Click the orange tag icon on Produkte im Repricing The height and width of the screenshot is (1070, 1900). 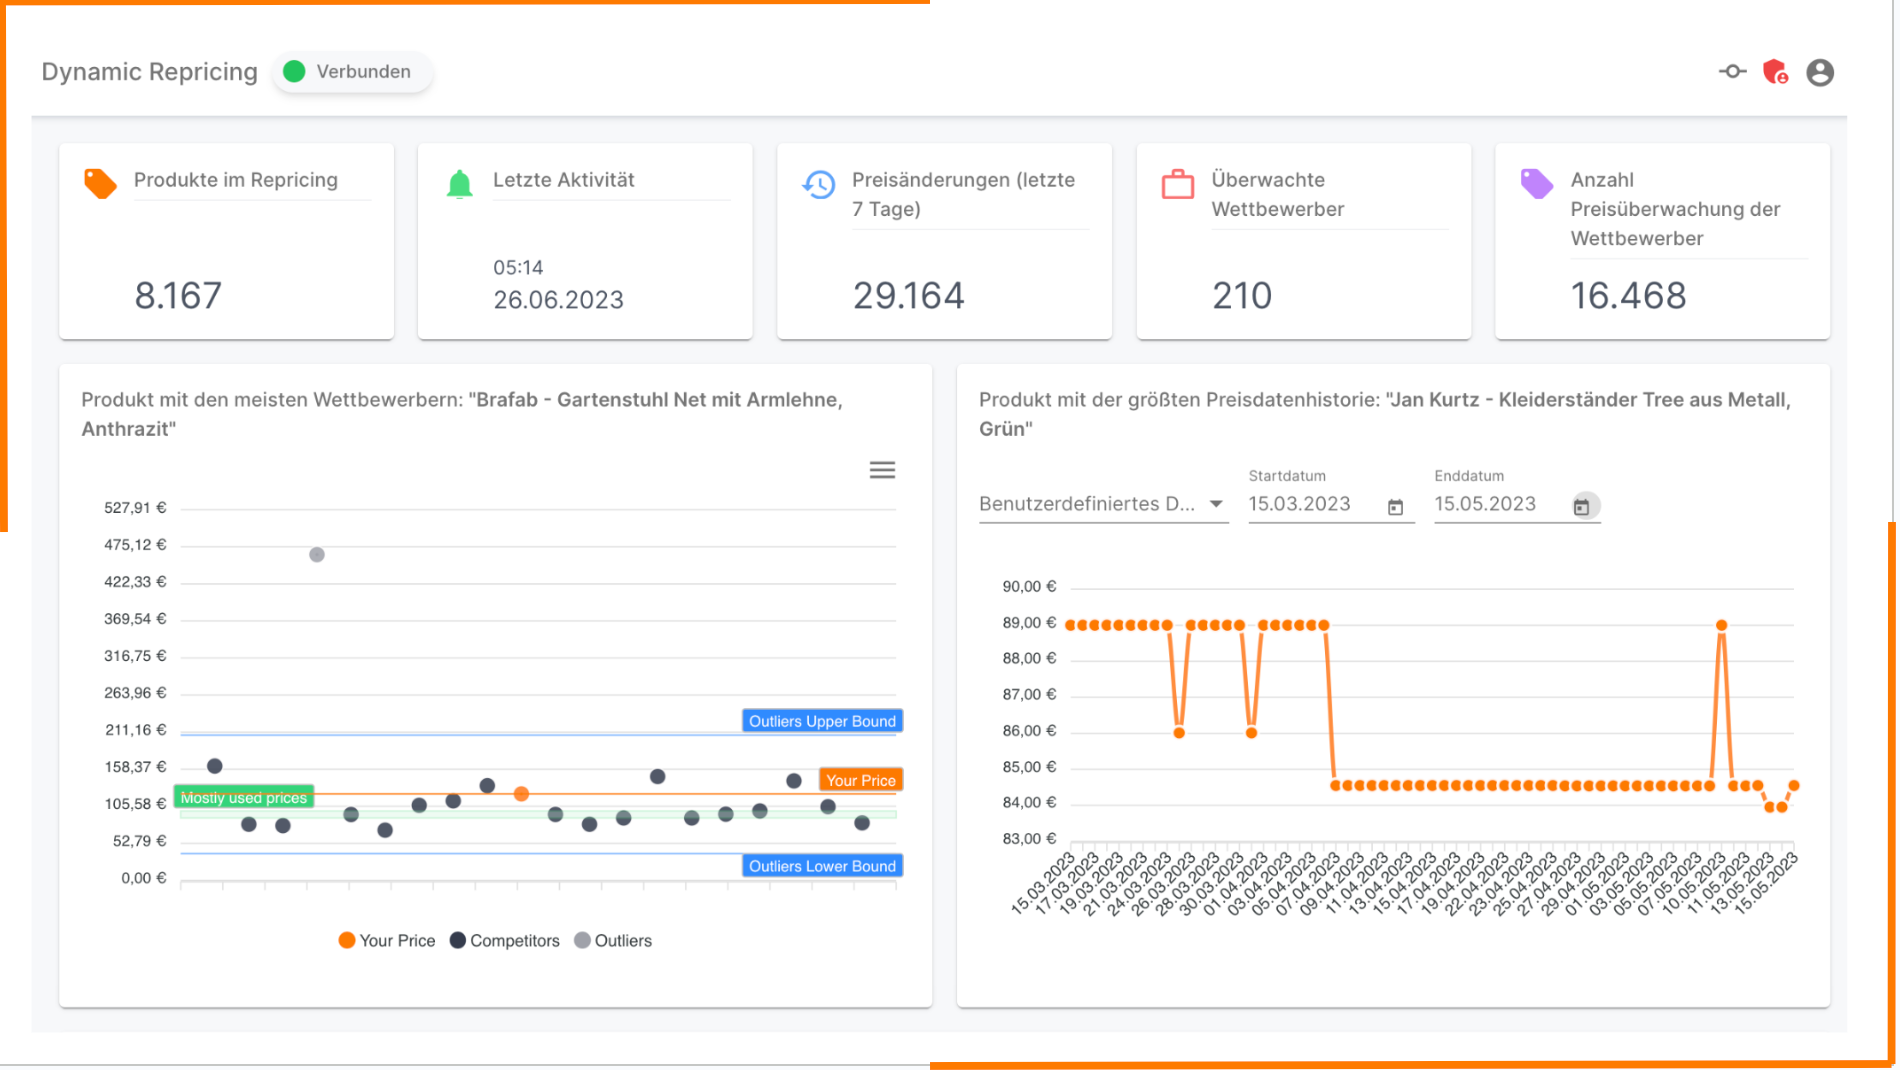click(x=100, y=184)
